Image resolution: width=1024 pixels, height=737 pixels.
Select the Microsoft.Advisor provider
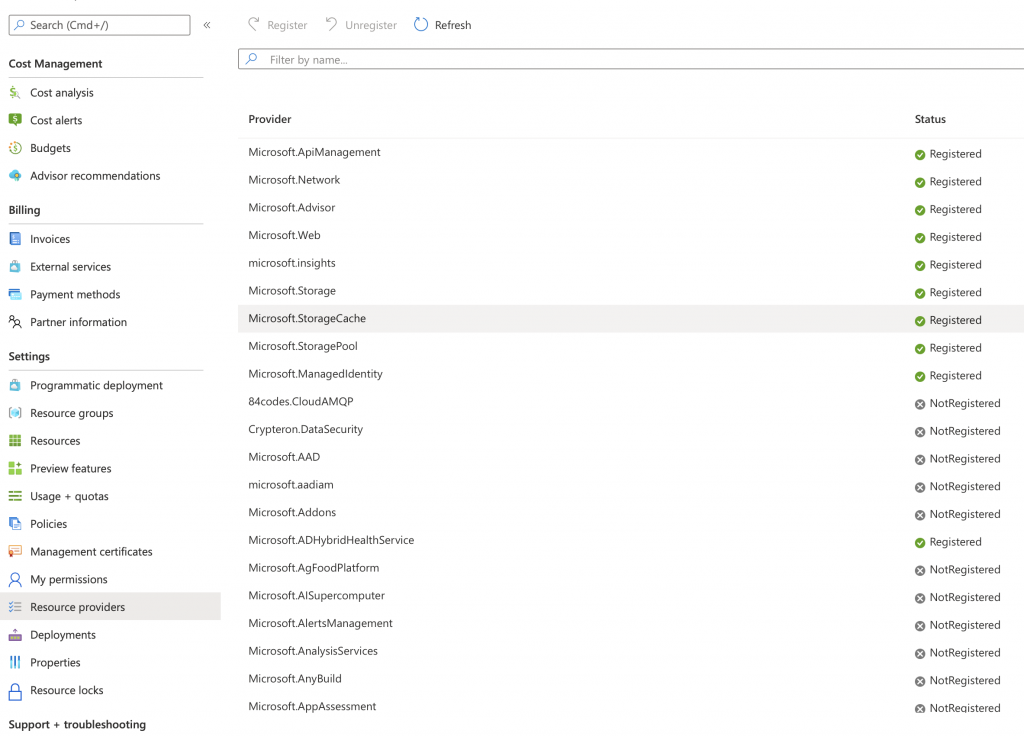point(291,208)
